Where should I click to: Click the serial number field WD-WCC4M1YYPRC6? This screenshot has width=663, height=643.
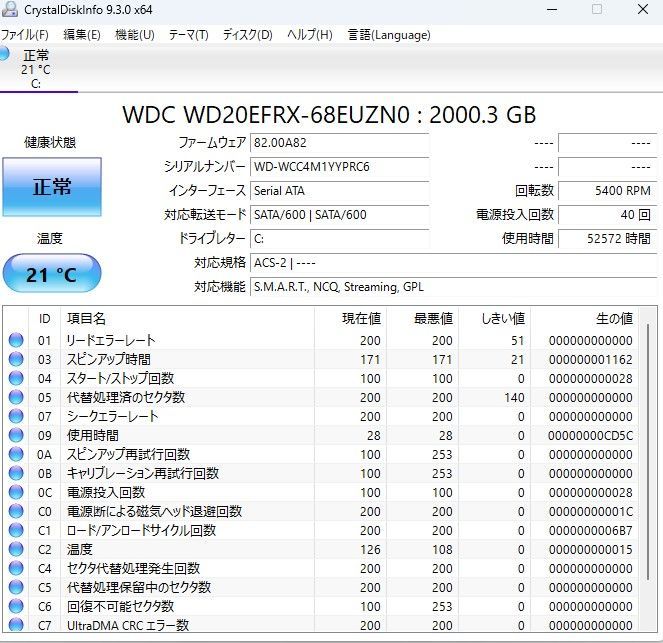(340, 167)
